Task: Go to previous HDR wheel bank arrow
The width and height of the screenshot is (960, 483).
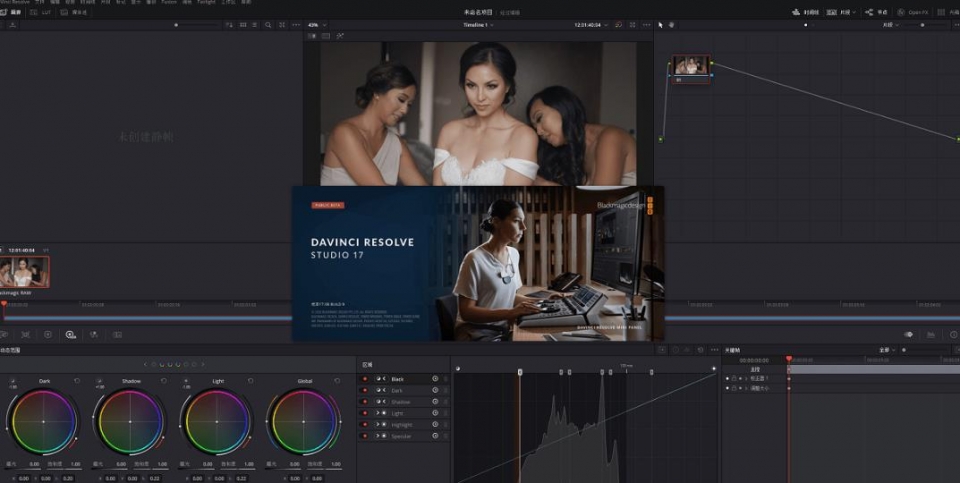Action: click(x=145, y=364)
